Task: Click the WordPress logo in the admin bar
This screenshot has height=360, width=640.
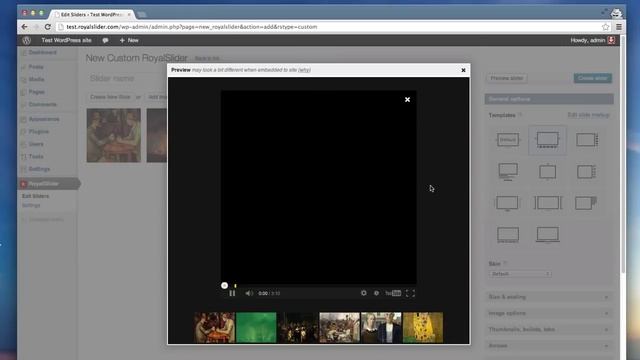Action: tap(27, 40)
